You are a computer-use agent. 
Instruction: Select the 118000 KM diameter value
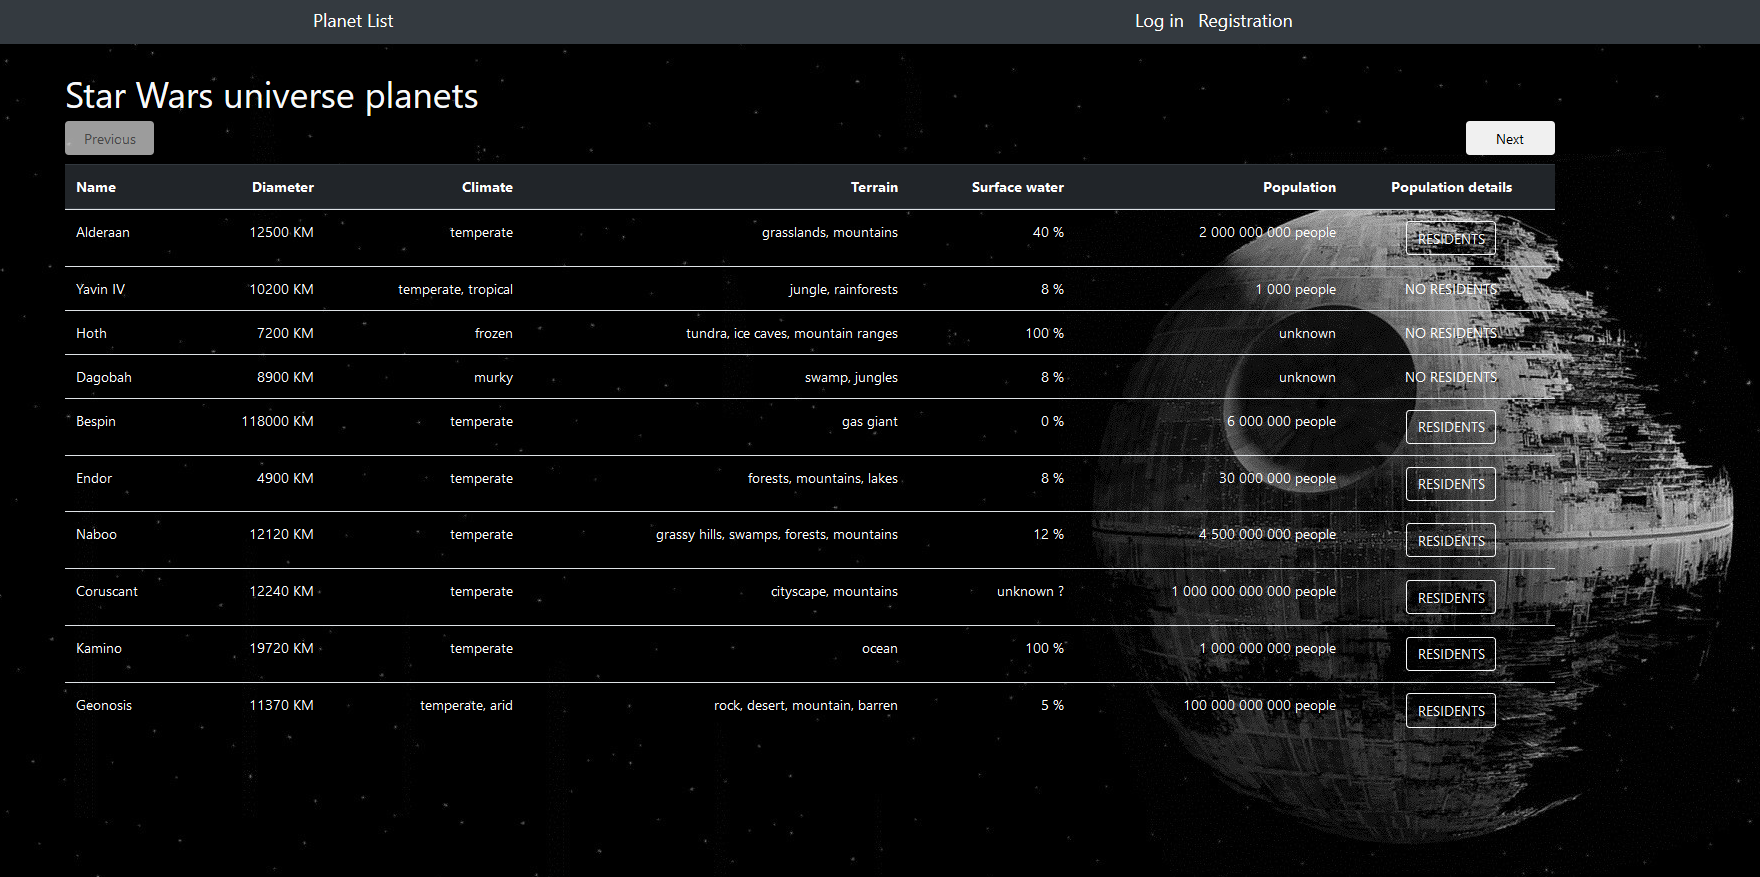click(x=277, y=421)
